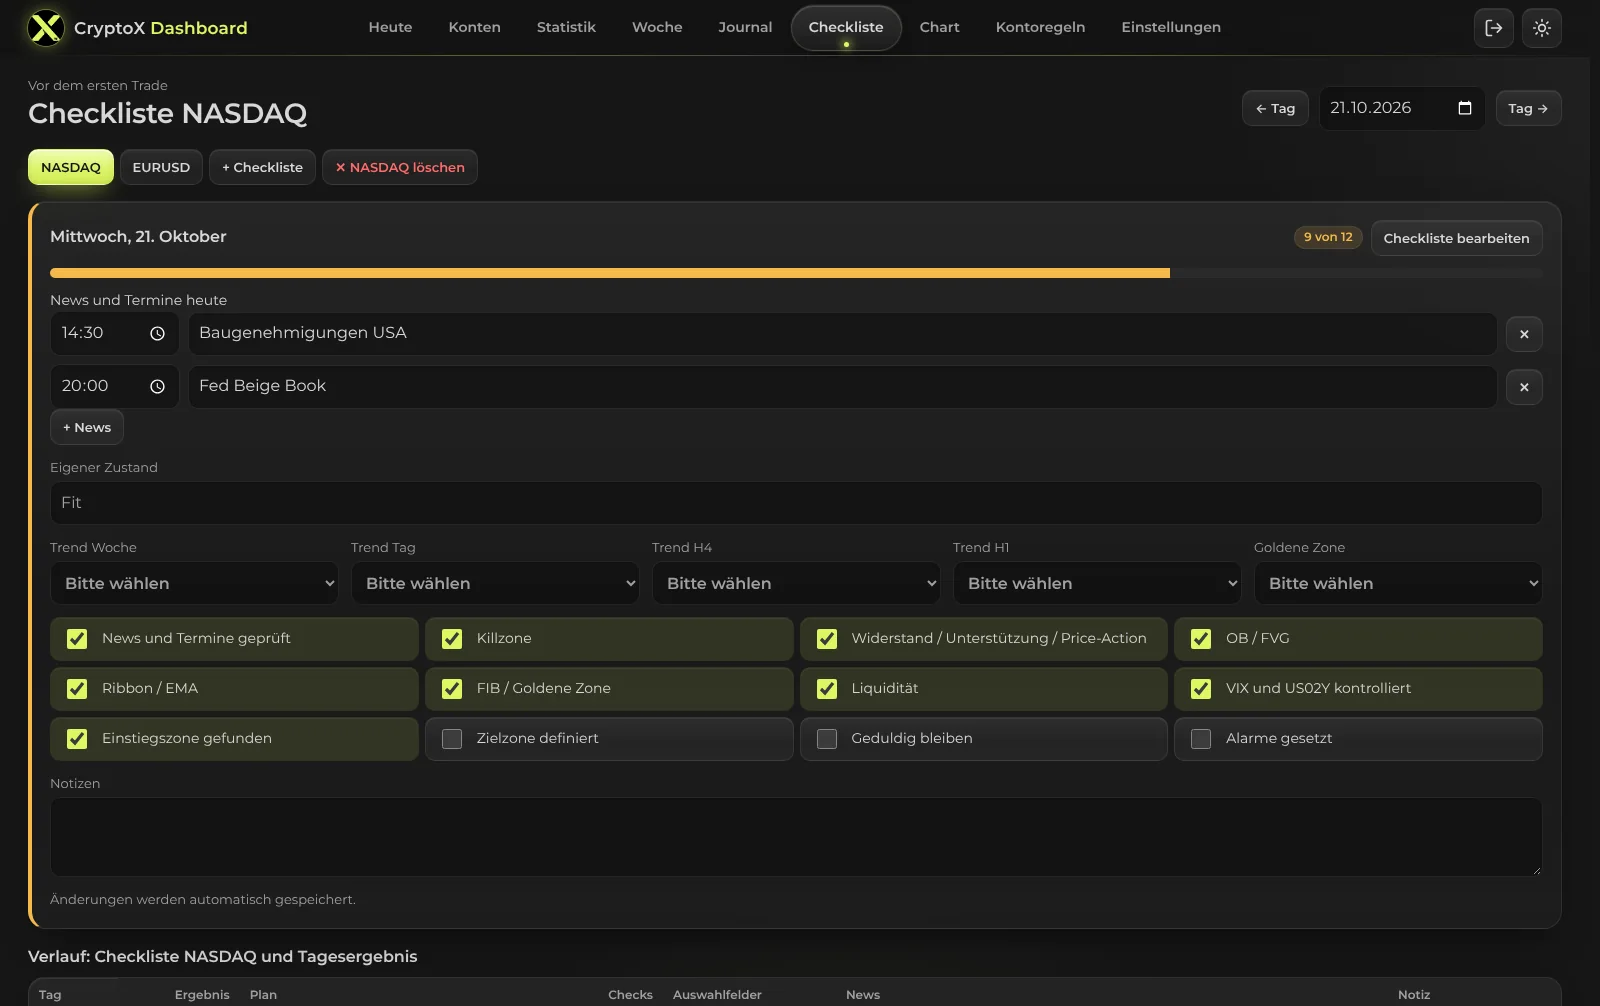This screenshot has height=1006, width=1600.
Task: Uncheck the Killzone checkbox
Action: [452, 639]
